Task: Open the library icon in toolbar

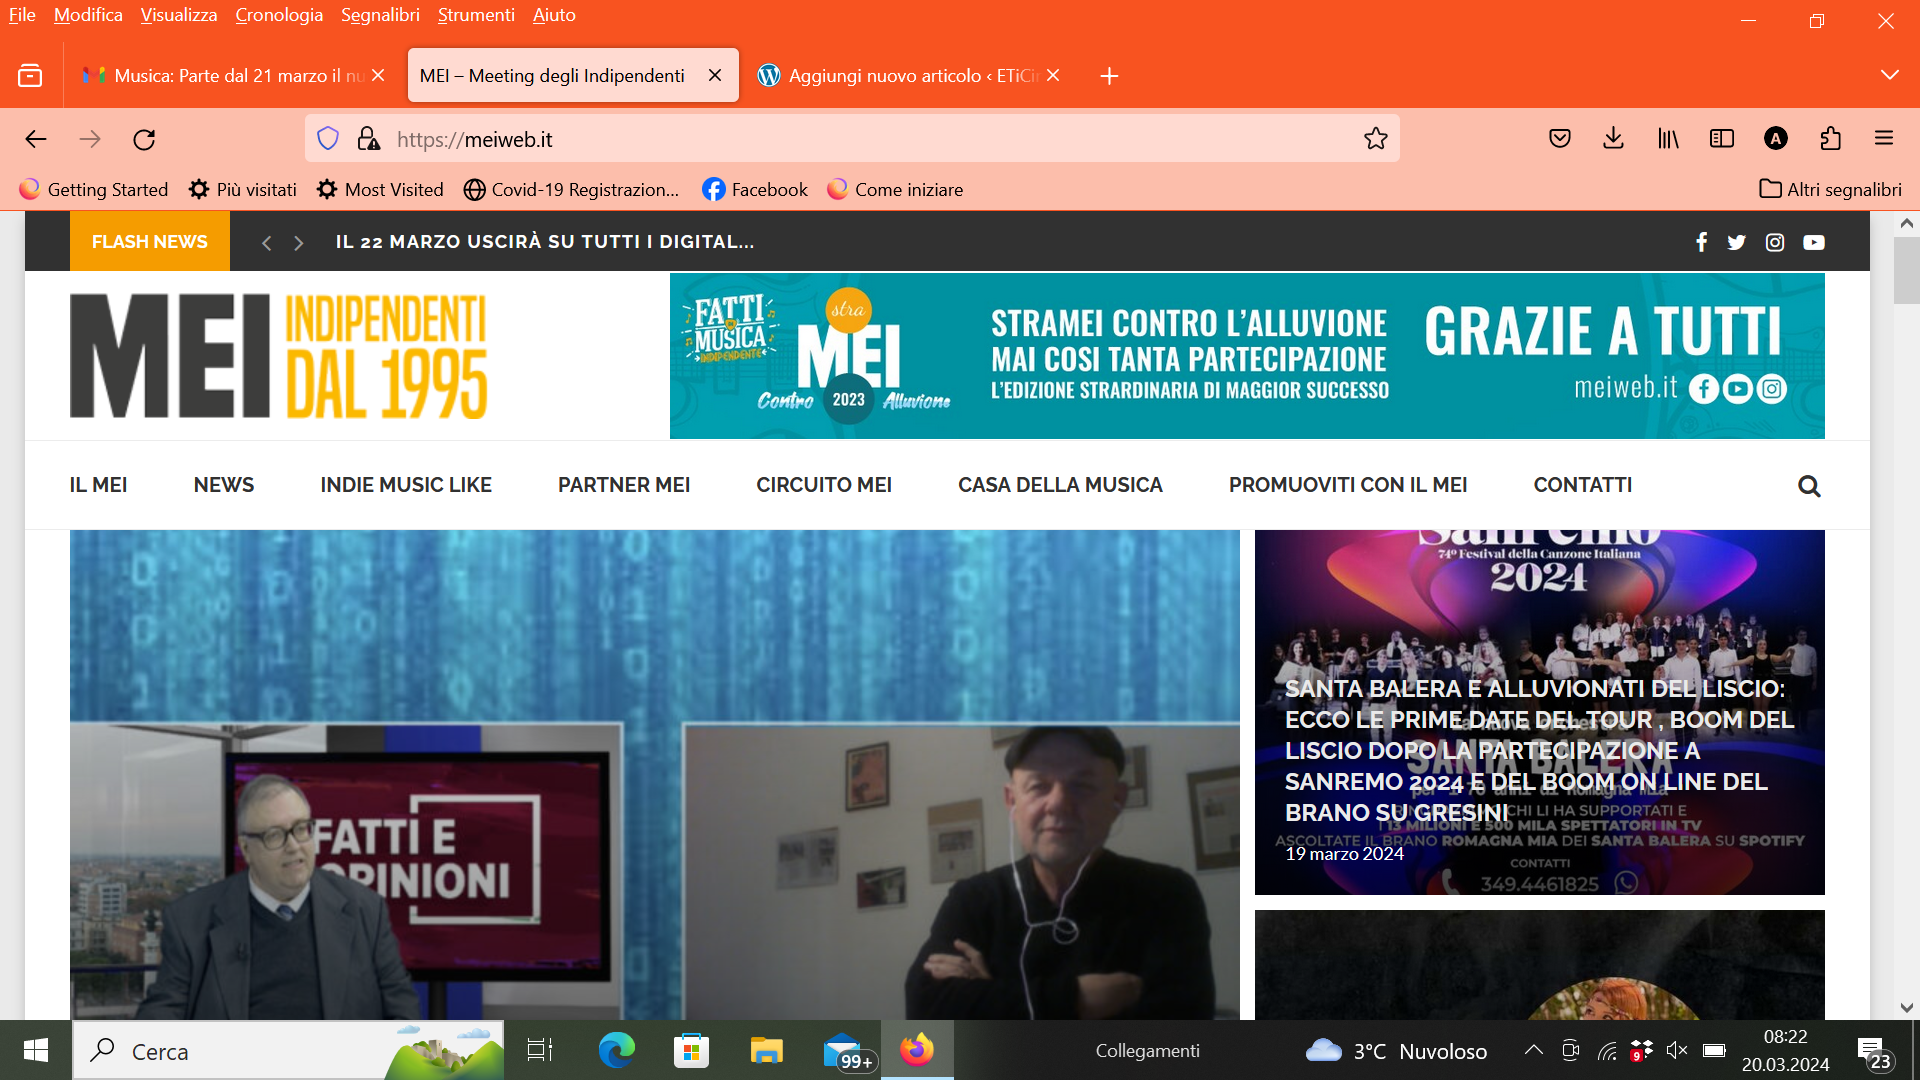Action: tap(1668, 139)
